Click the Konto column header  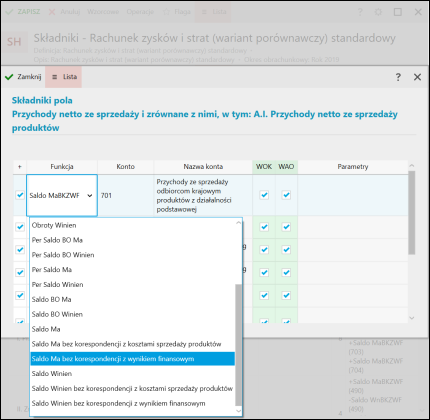coord(126,167)
